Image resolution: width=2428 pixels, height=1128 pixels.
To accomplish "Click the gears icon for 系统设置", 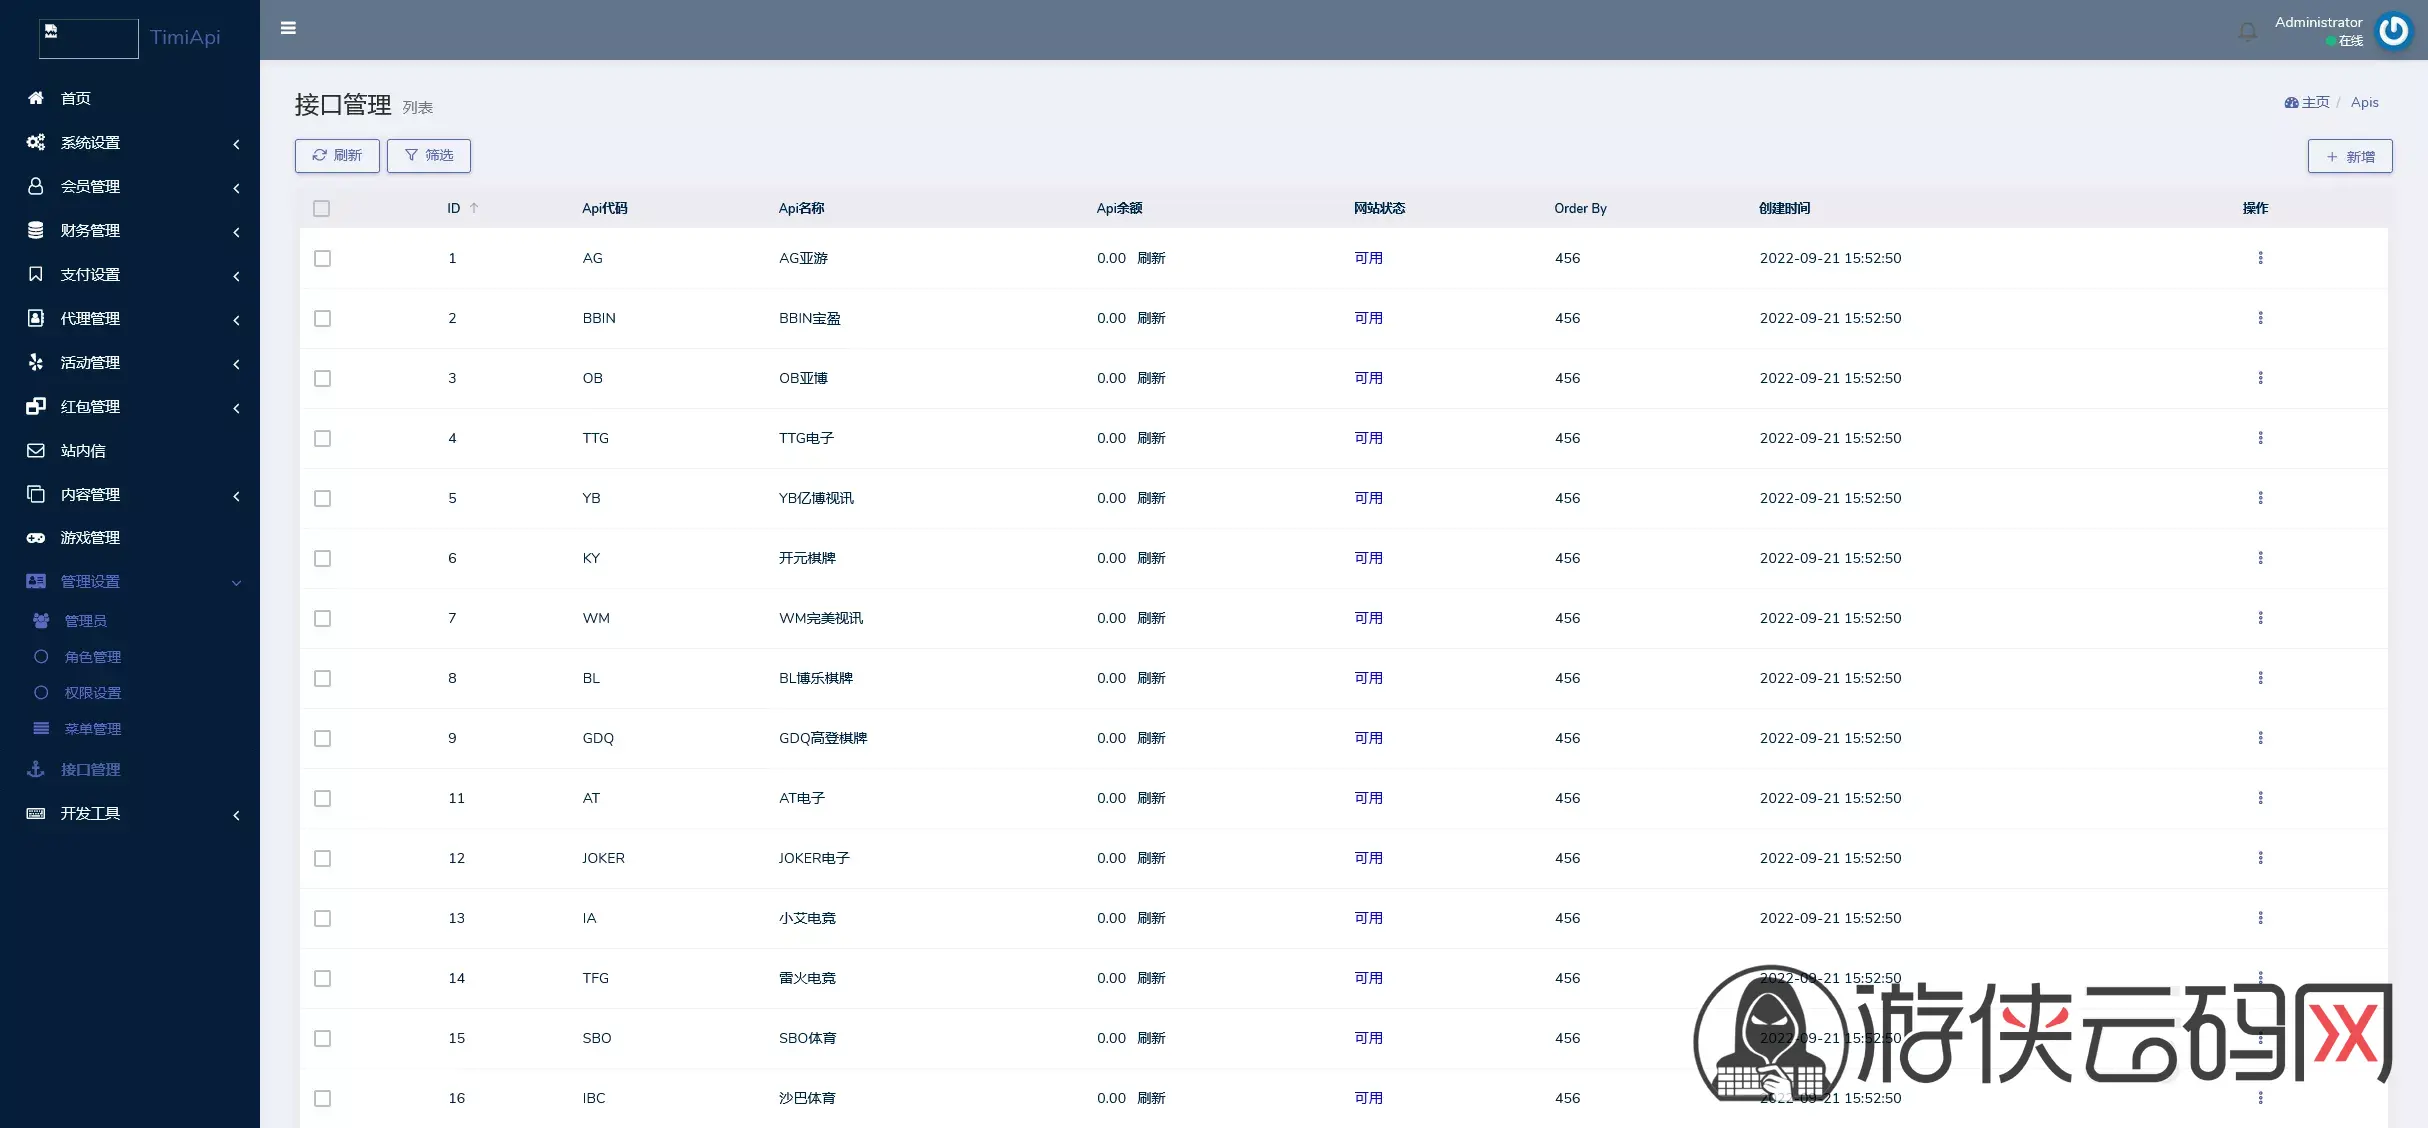I will point(36,142).
